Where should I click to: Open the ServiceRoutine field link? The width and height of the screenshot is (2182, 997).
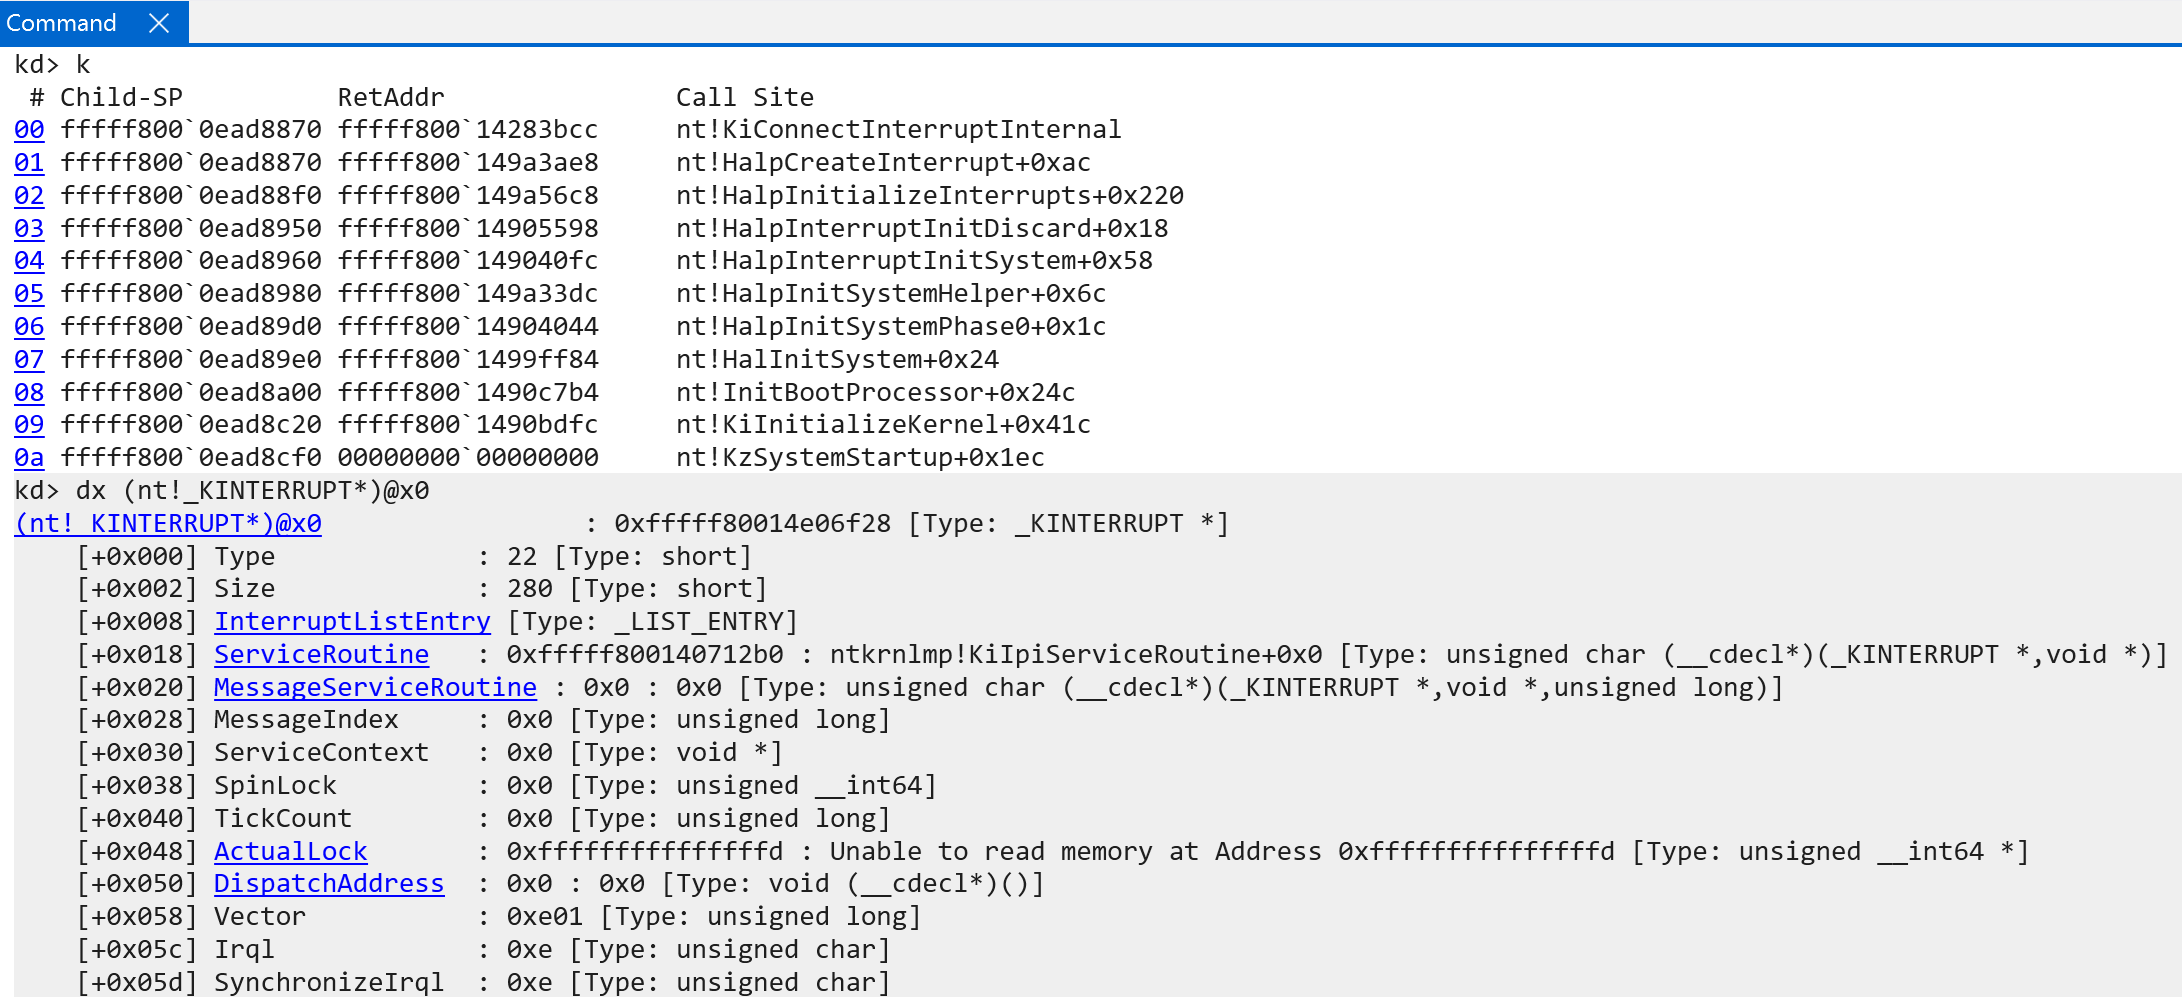(x=321, y=655)
